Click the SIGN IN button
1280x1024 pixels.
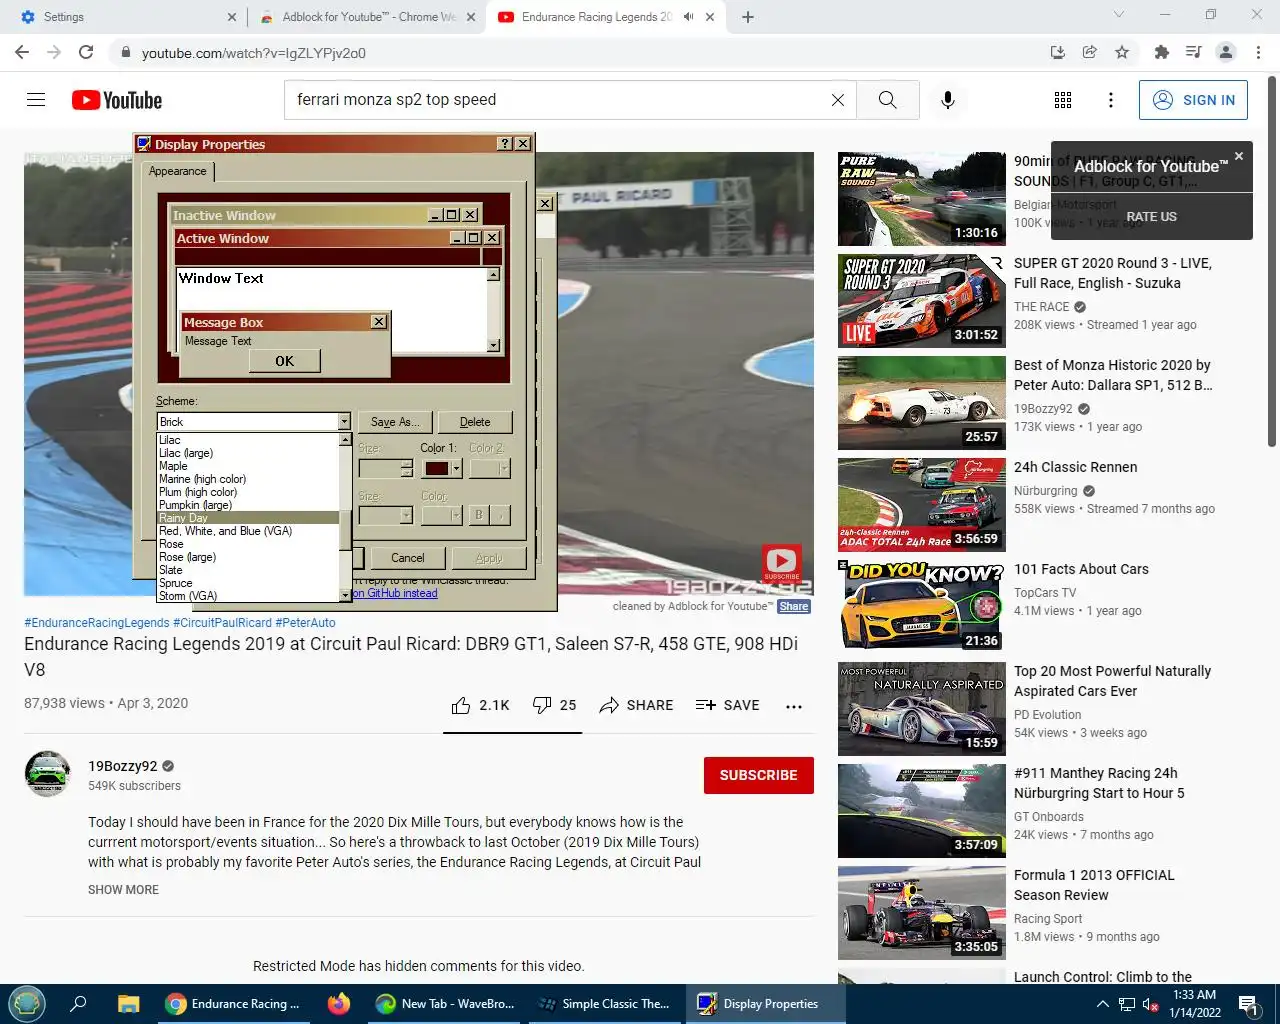click(1193, 100)
